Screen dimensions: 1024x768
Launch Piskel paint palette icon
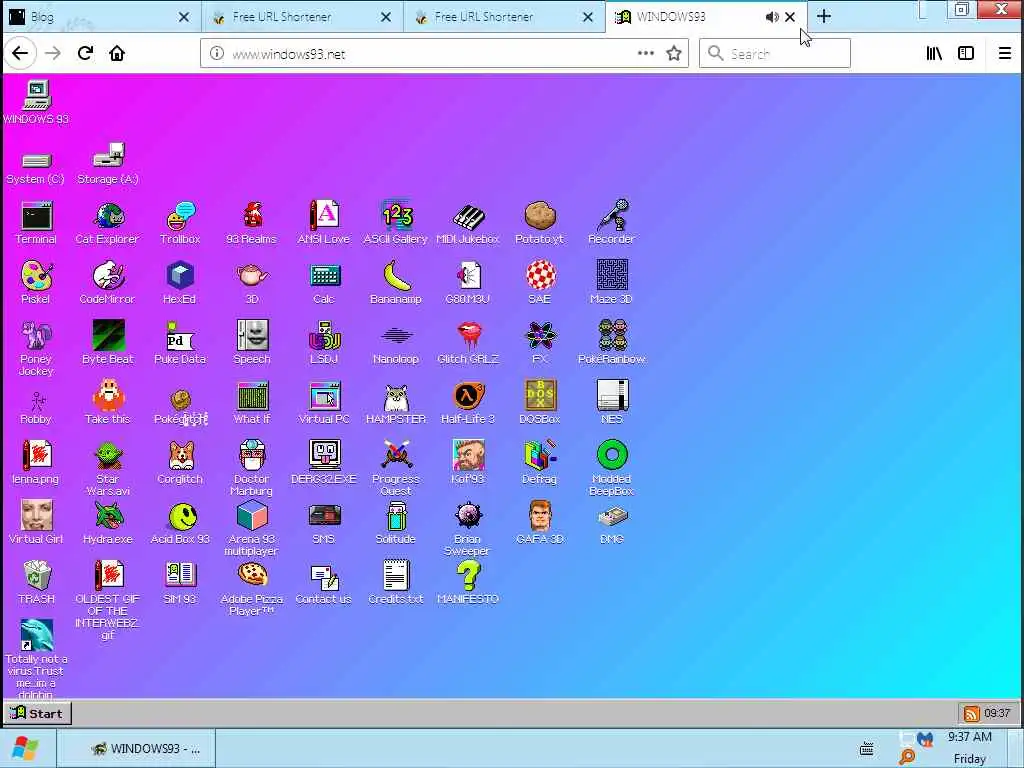(x=36, y=283)
